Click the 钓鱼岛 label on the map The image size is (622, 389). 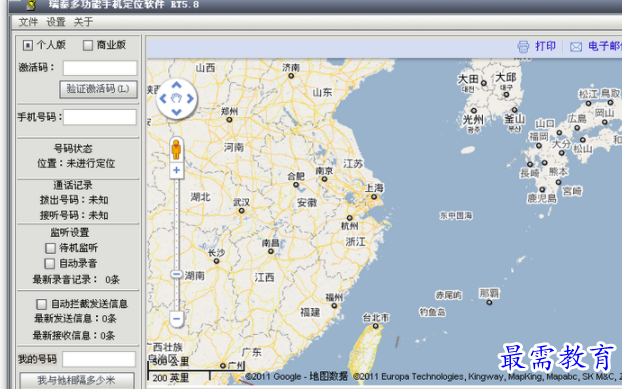432,312
